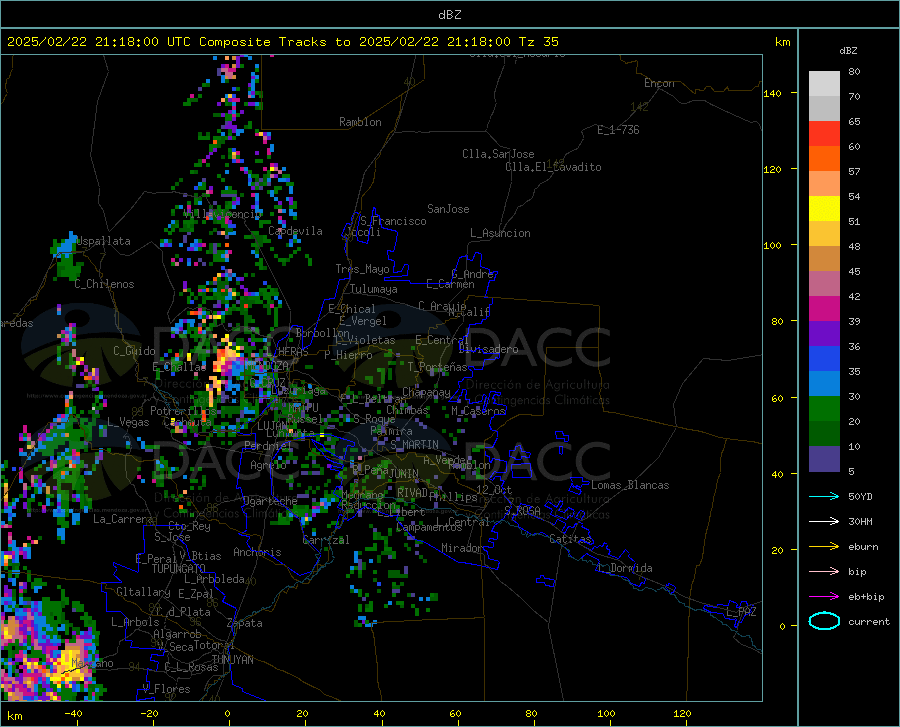Click the 'E_1-736' map label
The image size is (900, 727).
coord(618,130)
